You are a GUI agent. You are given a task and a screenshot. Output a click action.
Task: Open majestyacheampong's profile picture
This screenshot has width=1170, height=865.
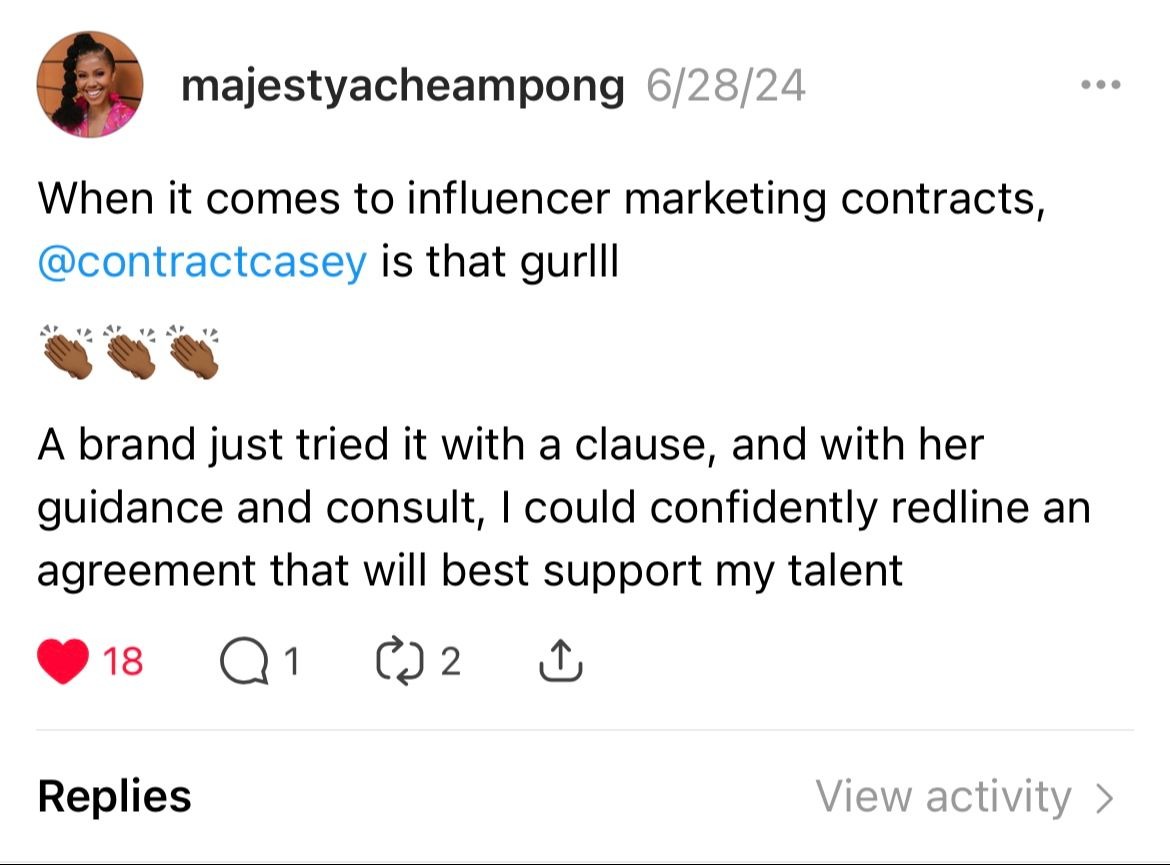[x=90, y=84]
